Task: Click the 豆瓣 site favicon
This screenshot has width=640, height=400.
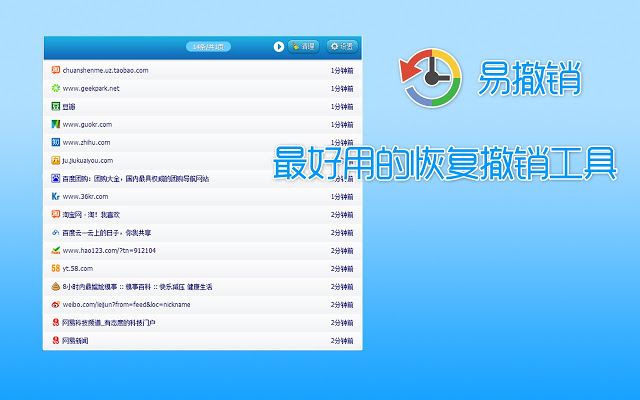Action: pyautogui.click(x=56, y=106)
